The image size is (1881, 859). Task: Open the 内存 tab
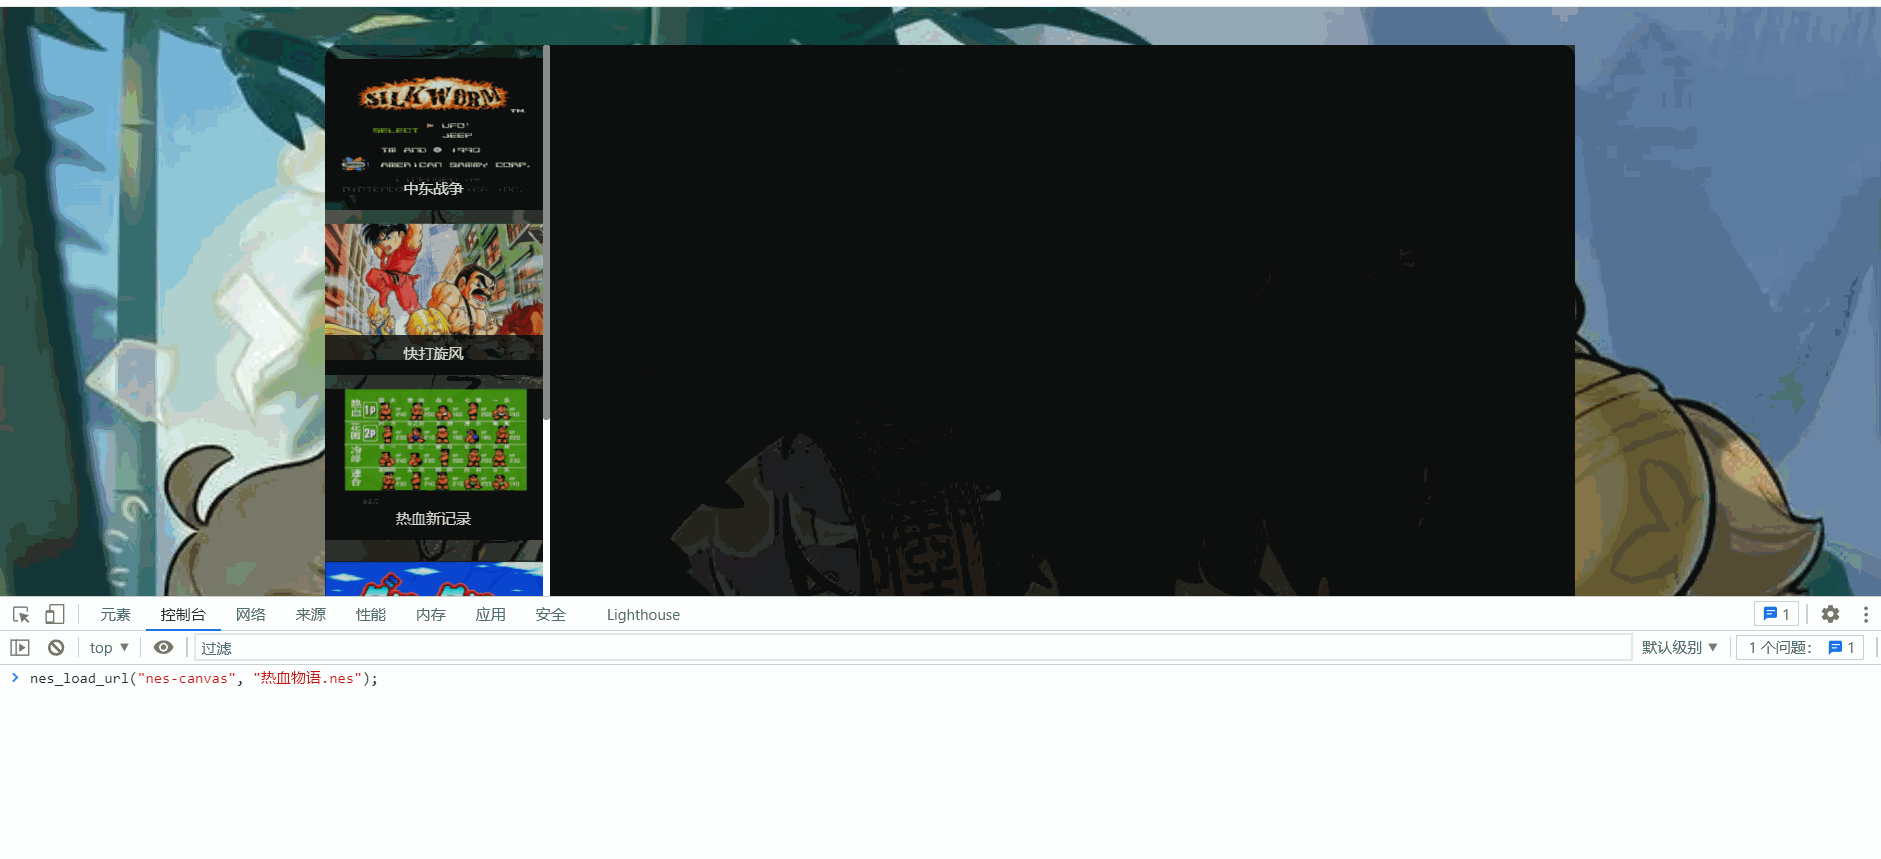430,614
